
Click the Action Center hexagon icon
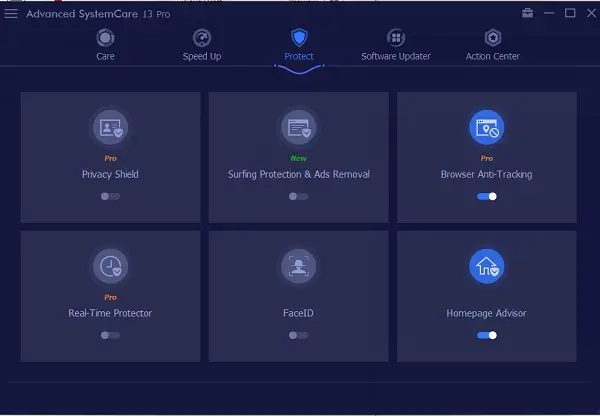492,38
